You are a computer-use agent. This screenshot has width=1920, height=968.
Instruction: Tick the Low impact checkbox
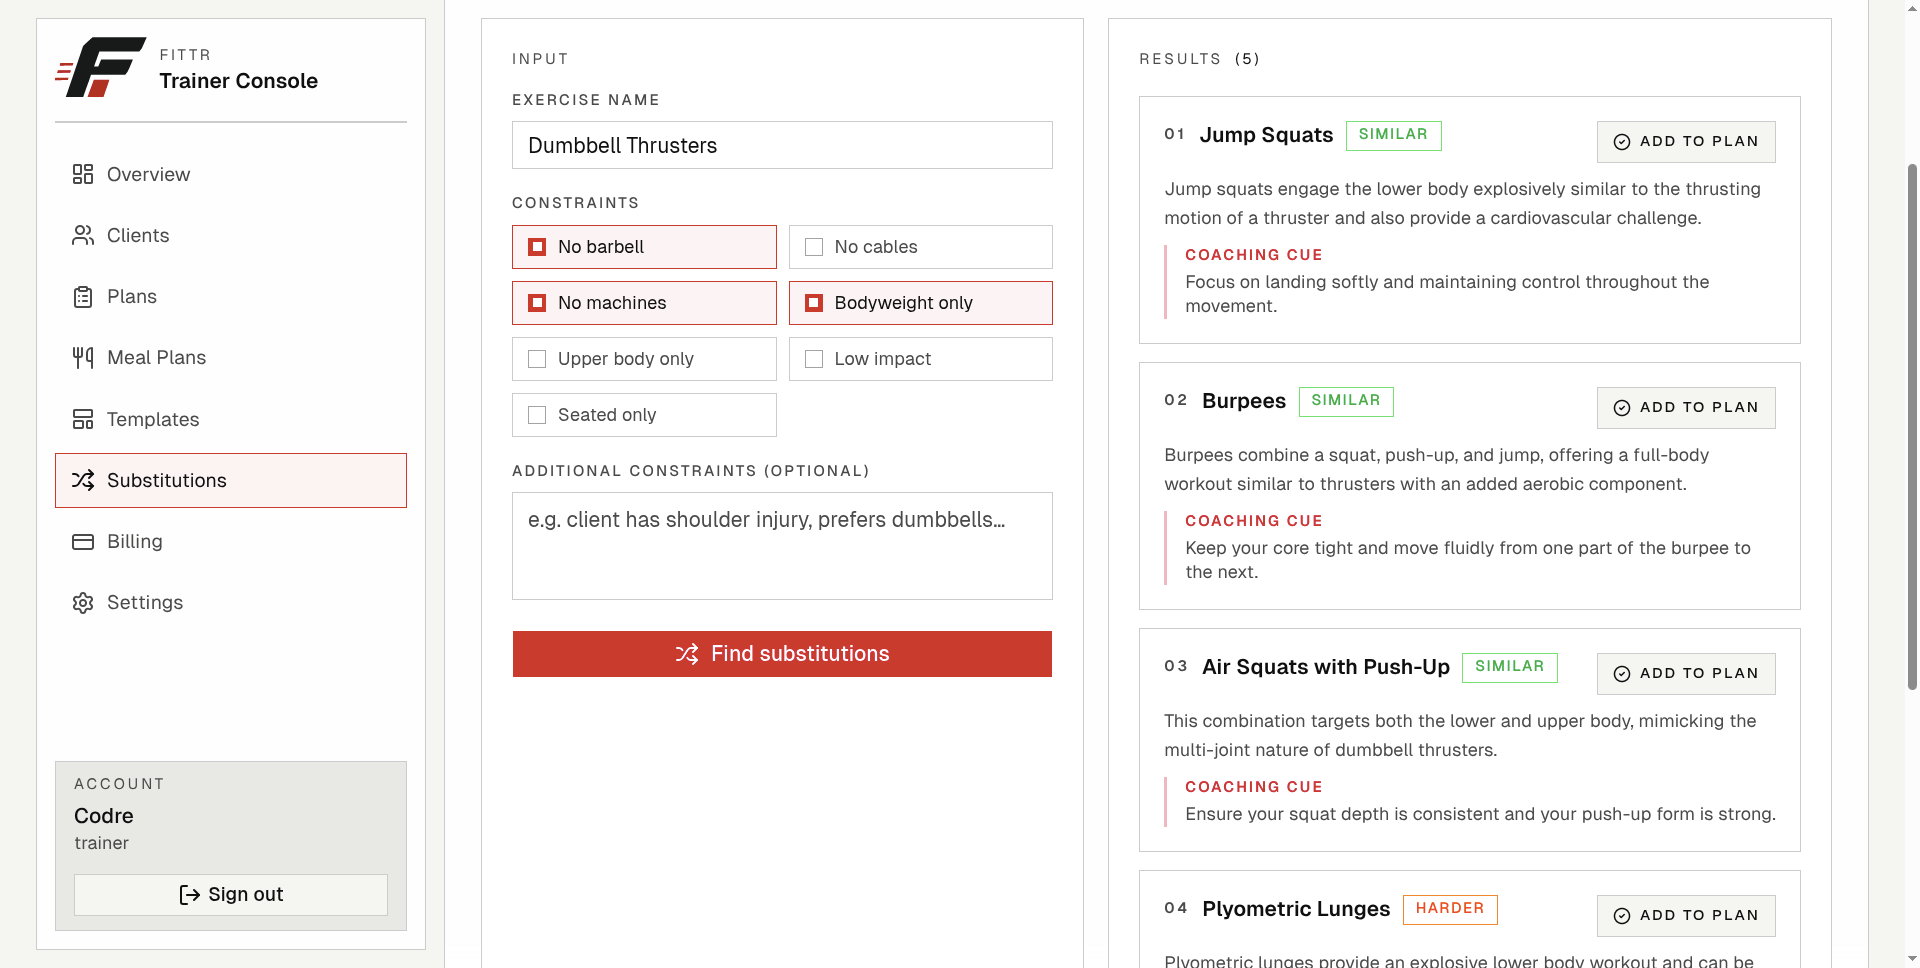pyautogui.click(x=920, y=359)
